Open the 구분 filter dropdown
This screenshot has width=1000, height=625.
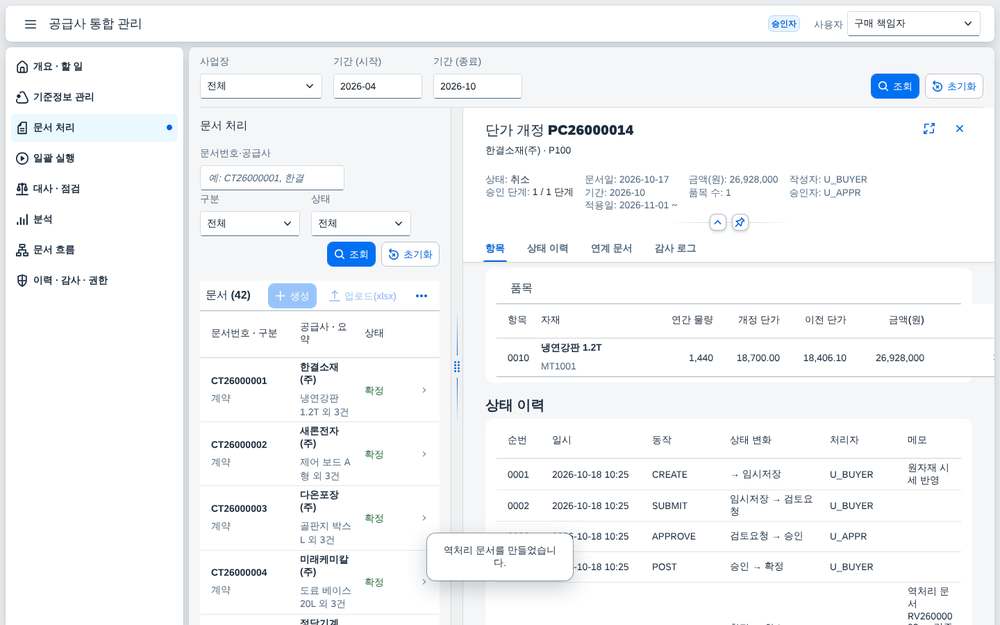pos(249,223)
